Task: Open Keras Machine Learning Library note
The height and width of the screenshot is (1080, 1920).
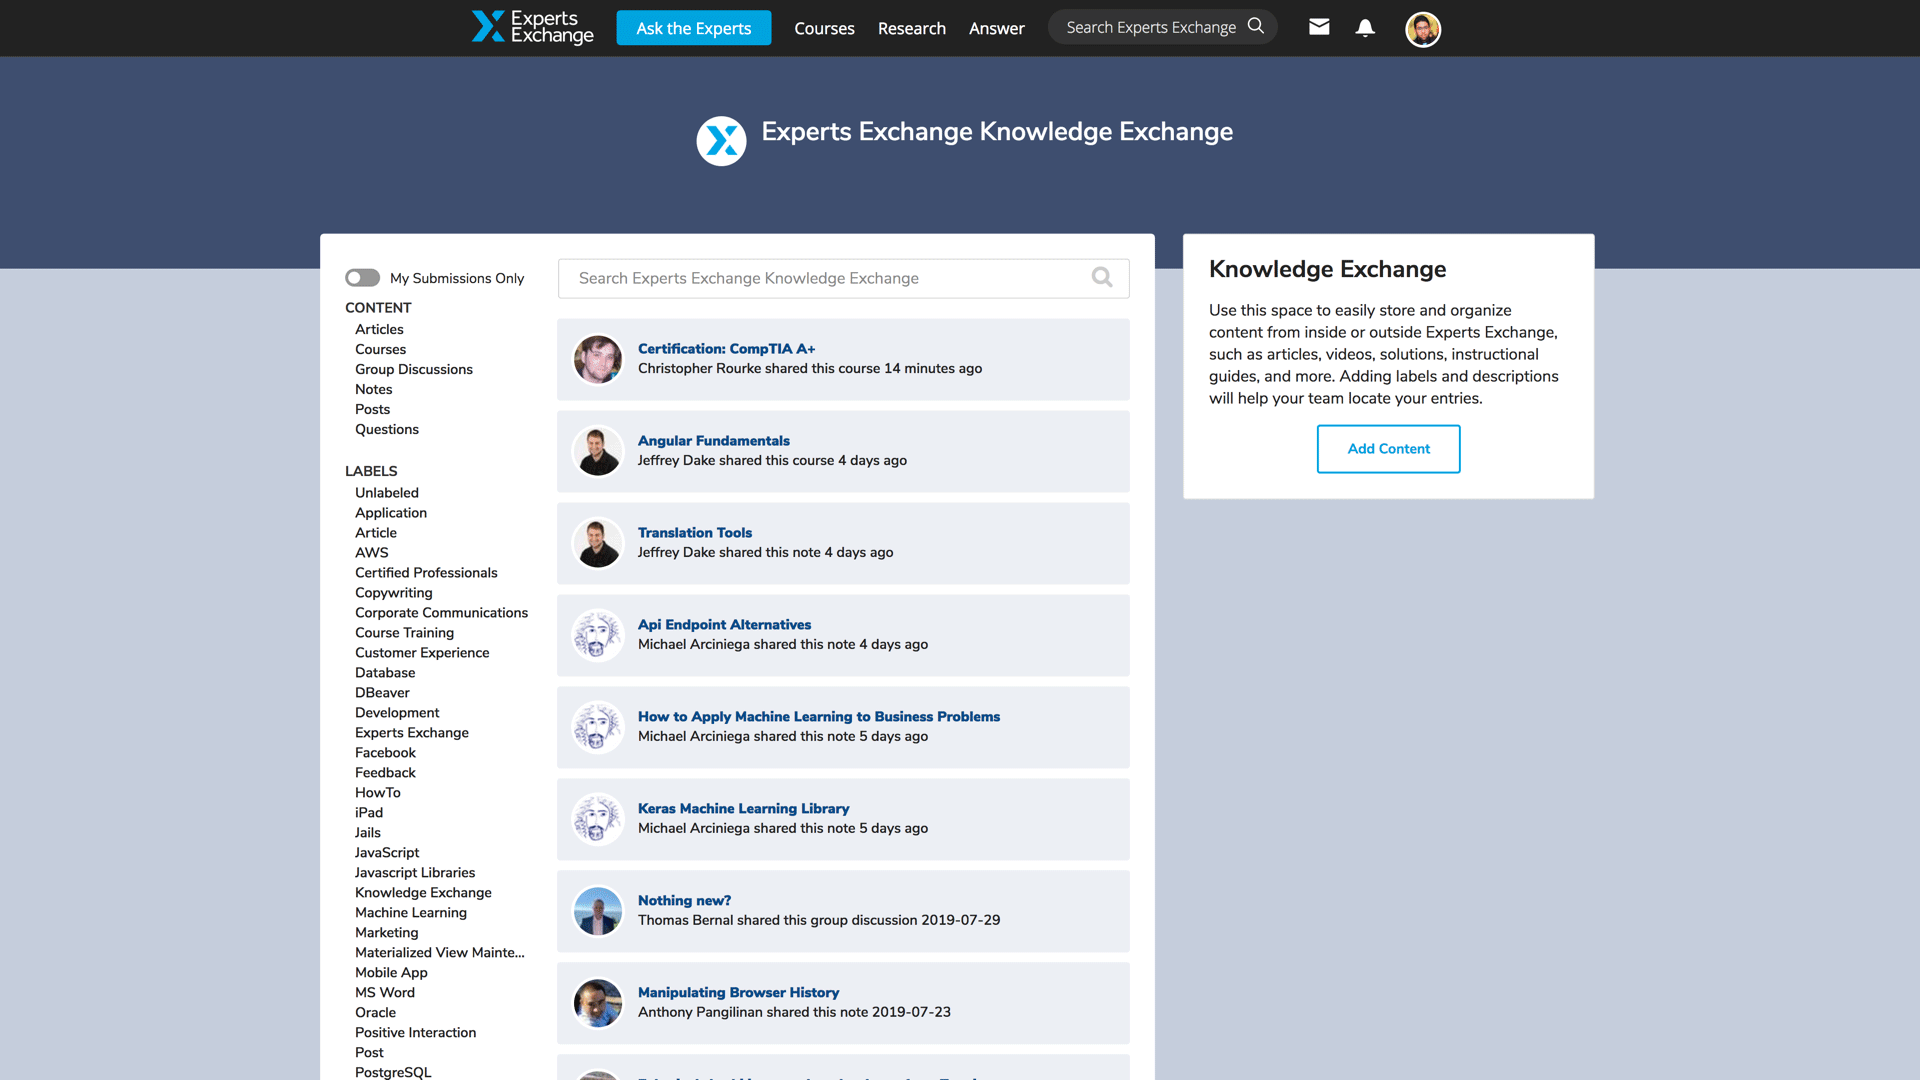Action: (743, 808)
